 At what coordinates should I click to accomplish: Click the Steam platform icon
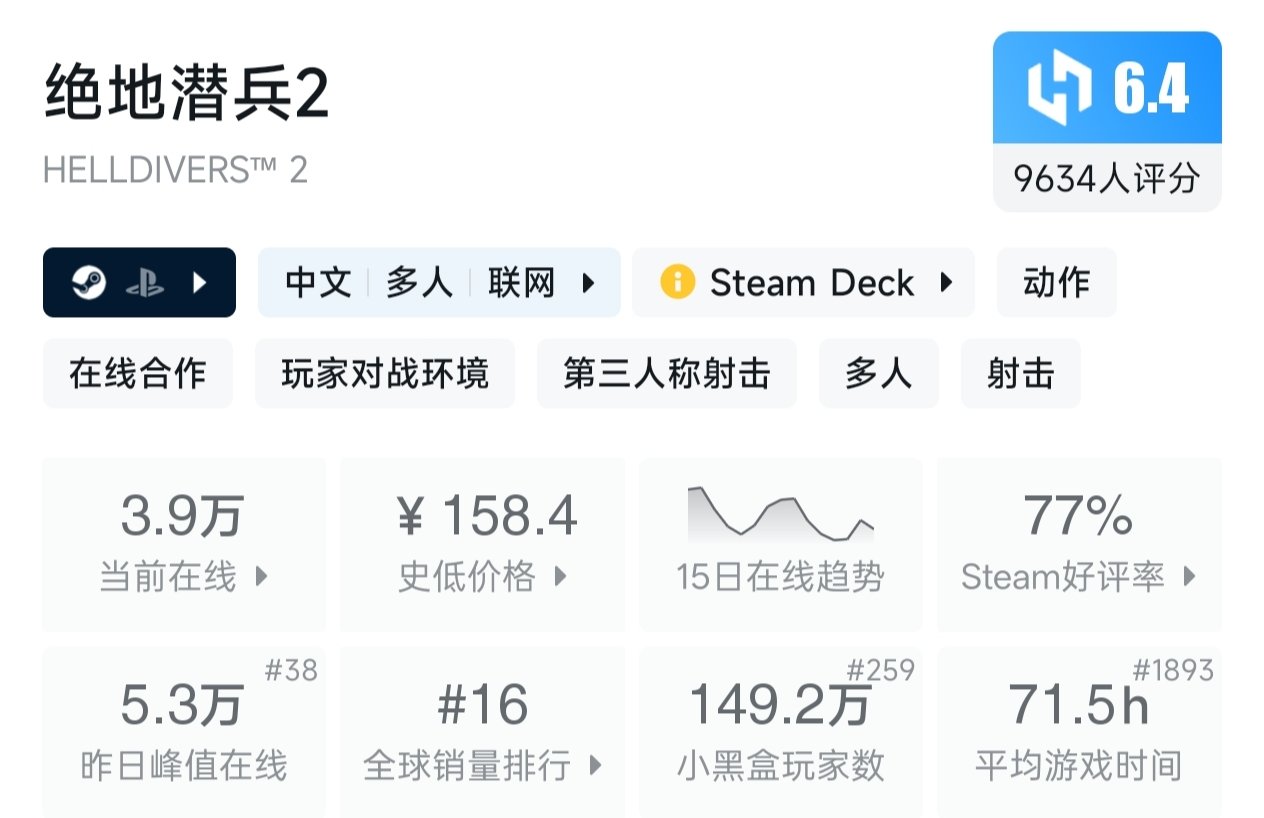[88, 283]
